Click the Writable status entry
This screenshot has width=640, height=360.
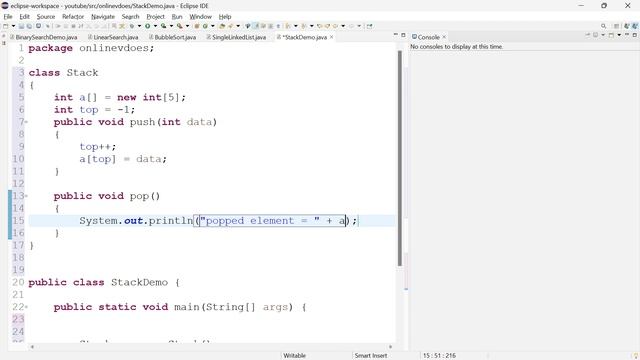tap(295, 356)
